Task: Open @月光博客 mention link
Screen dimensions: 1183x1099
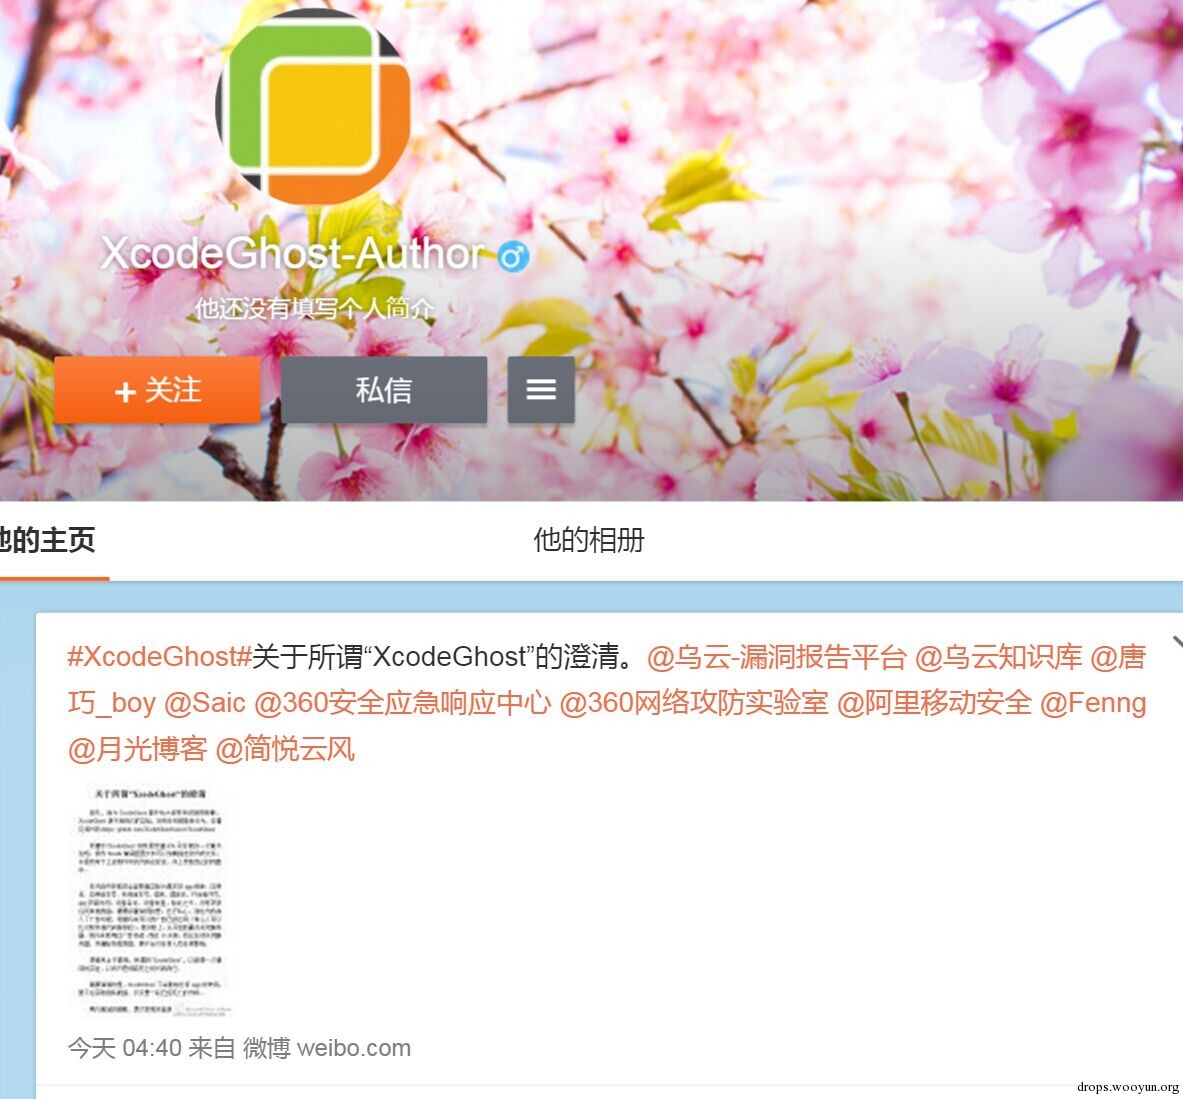Action: pyautogui.click(x=137, y=749)
